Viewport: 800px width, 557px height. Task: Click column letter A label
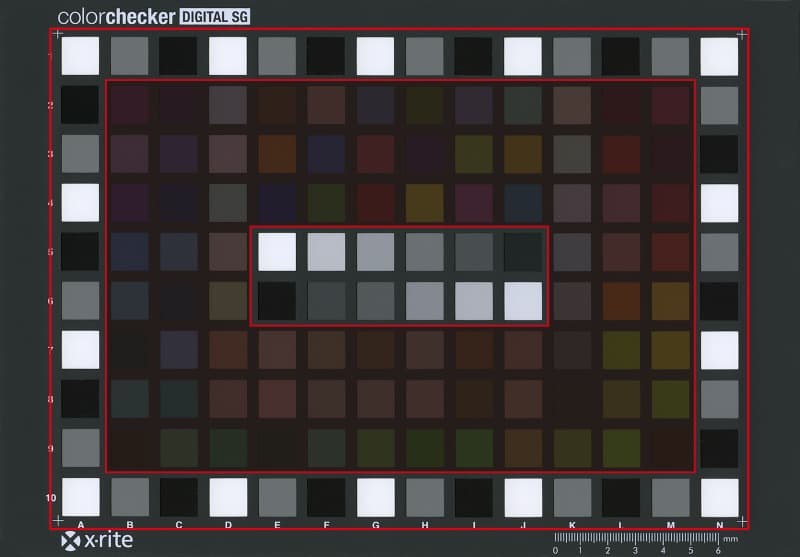(81, 525)
